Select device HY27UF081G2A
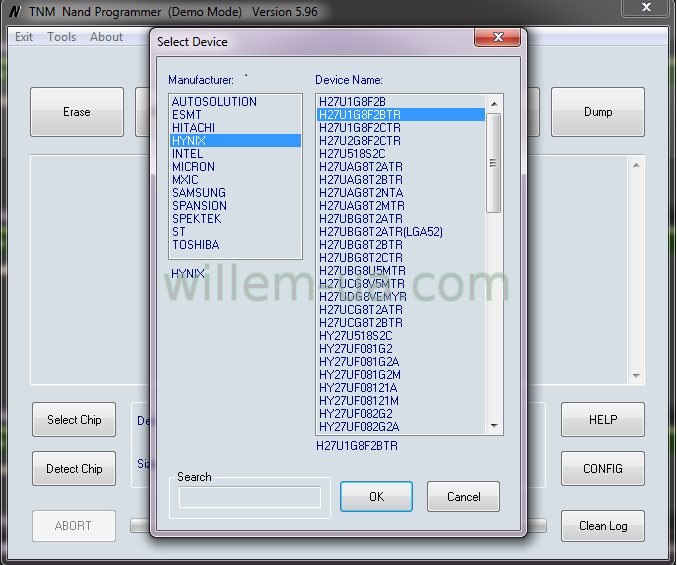The image size is (677, 565). tap(401, 361)
